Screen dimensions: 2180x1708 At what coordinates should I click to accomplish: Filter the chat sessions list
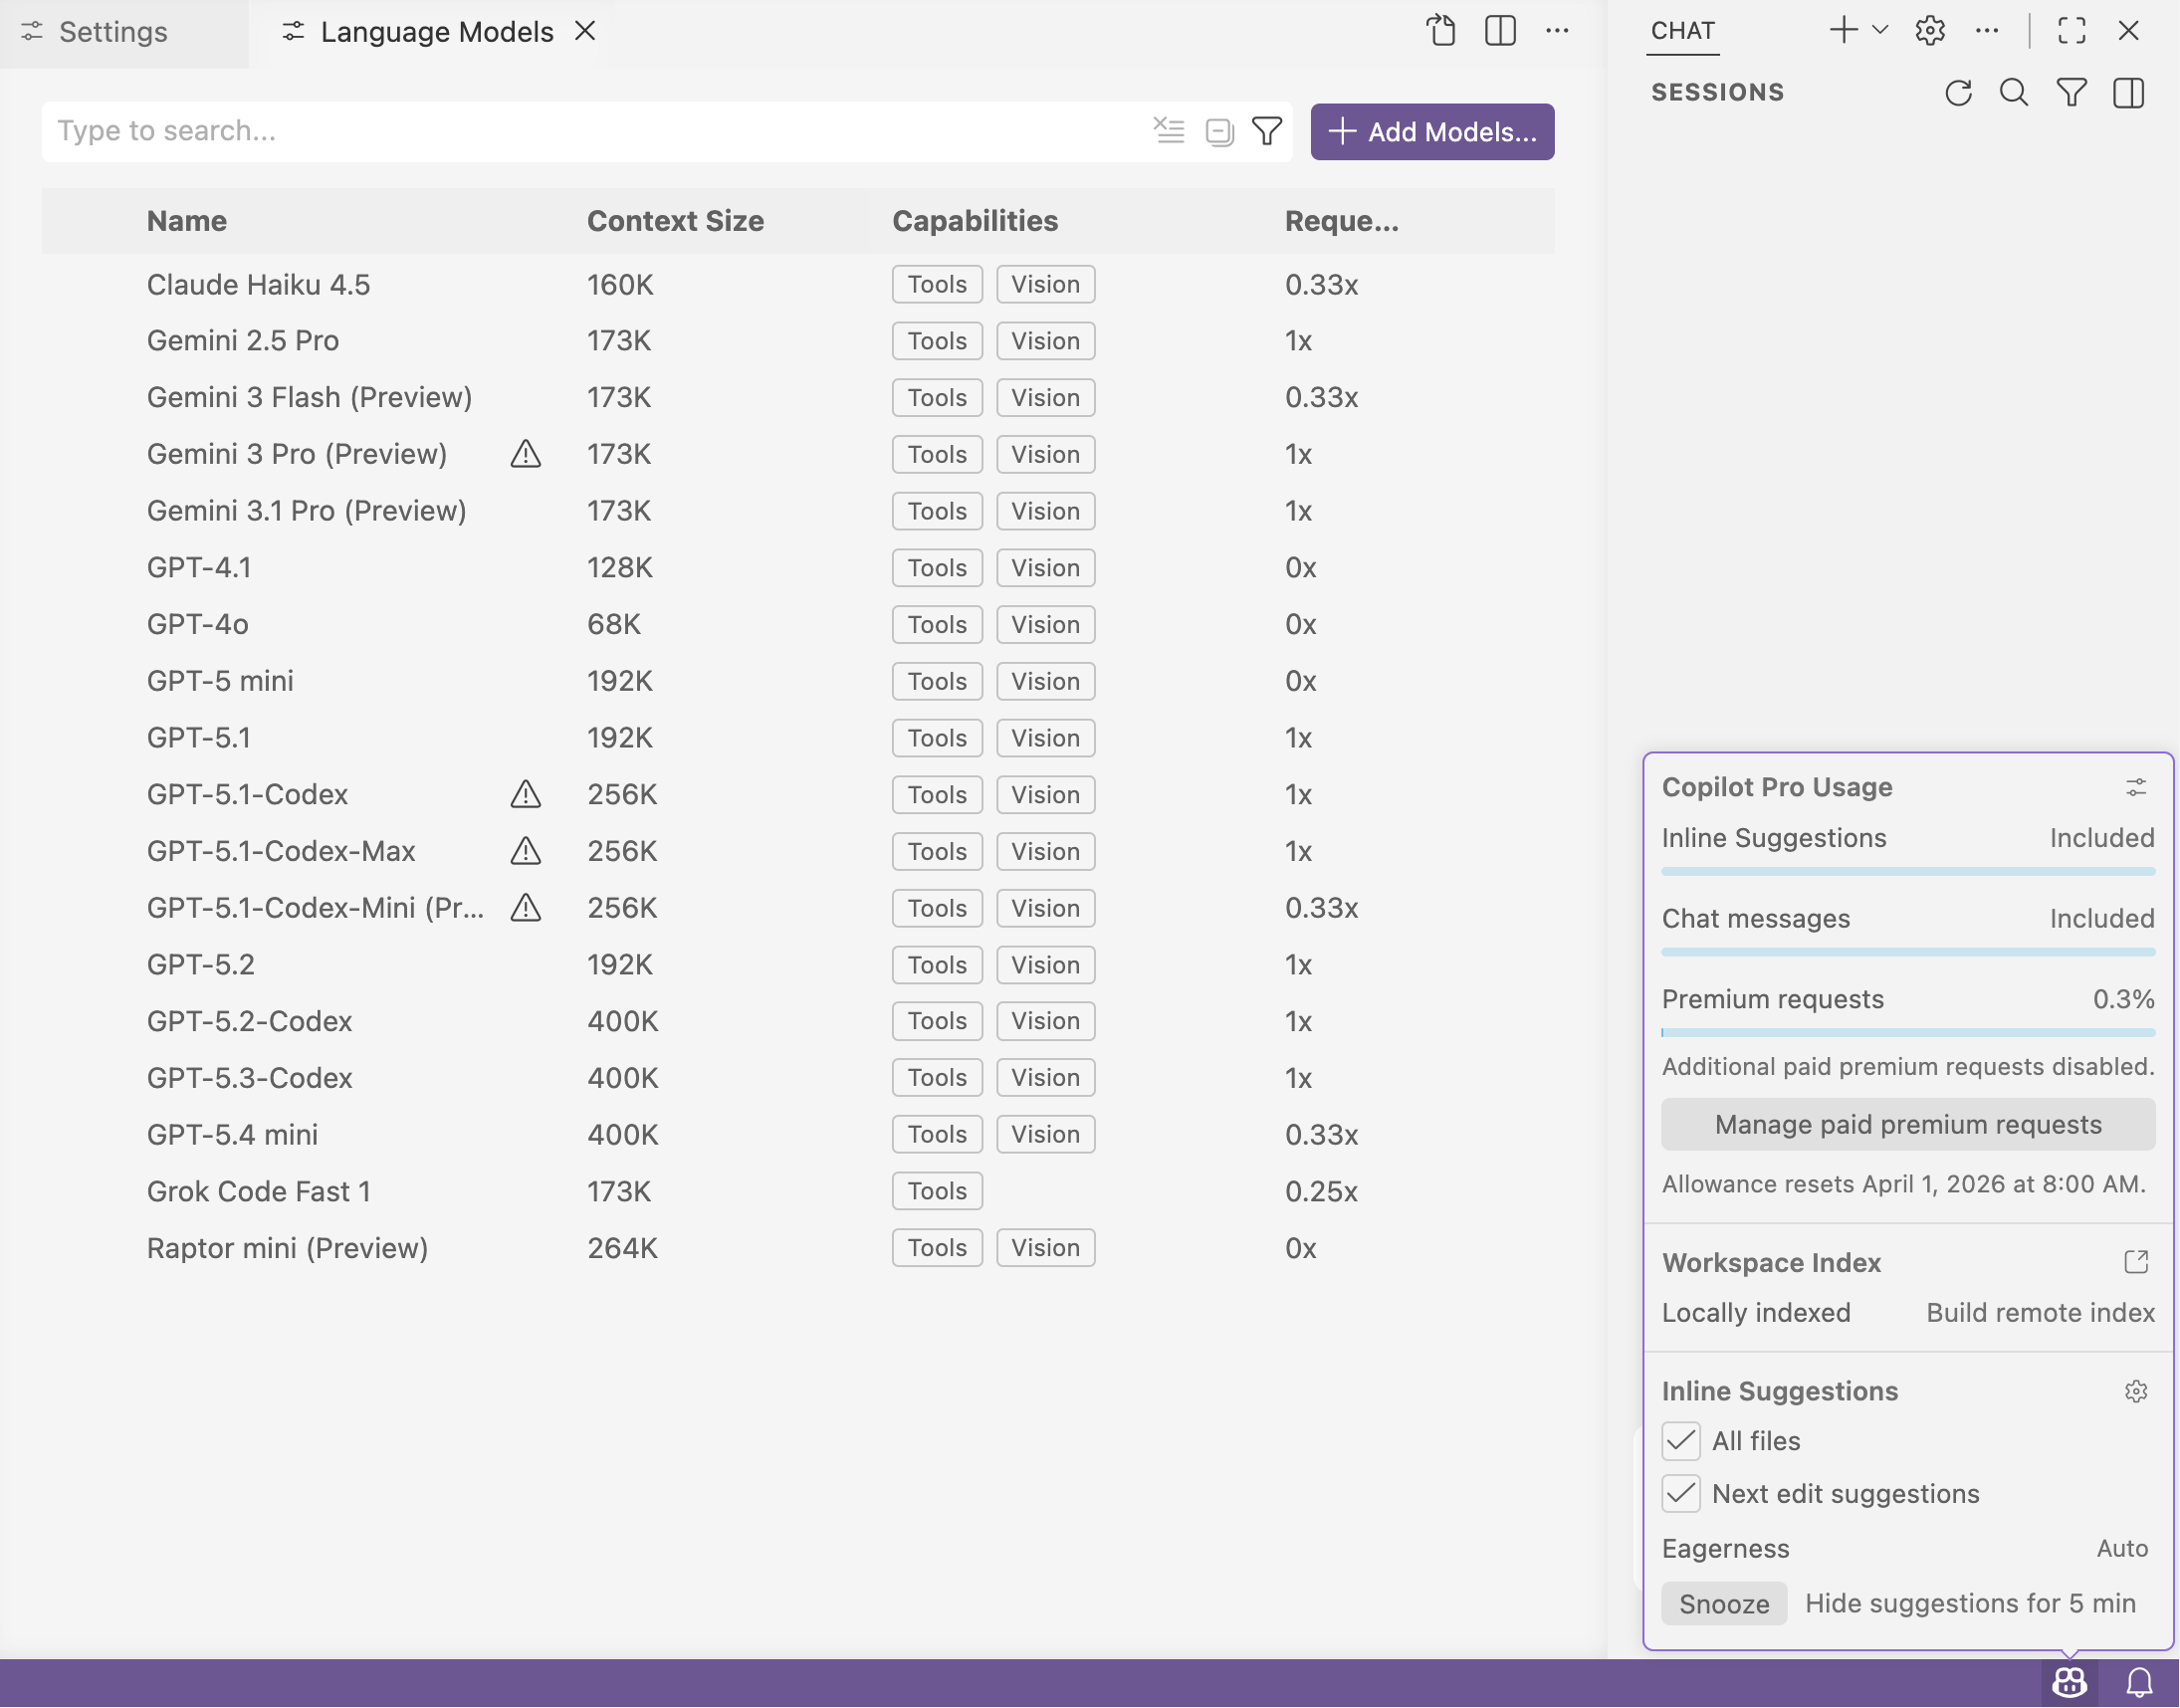coord(2072,93)
